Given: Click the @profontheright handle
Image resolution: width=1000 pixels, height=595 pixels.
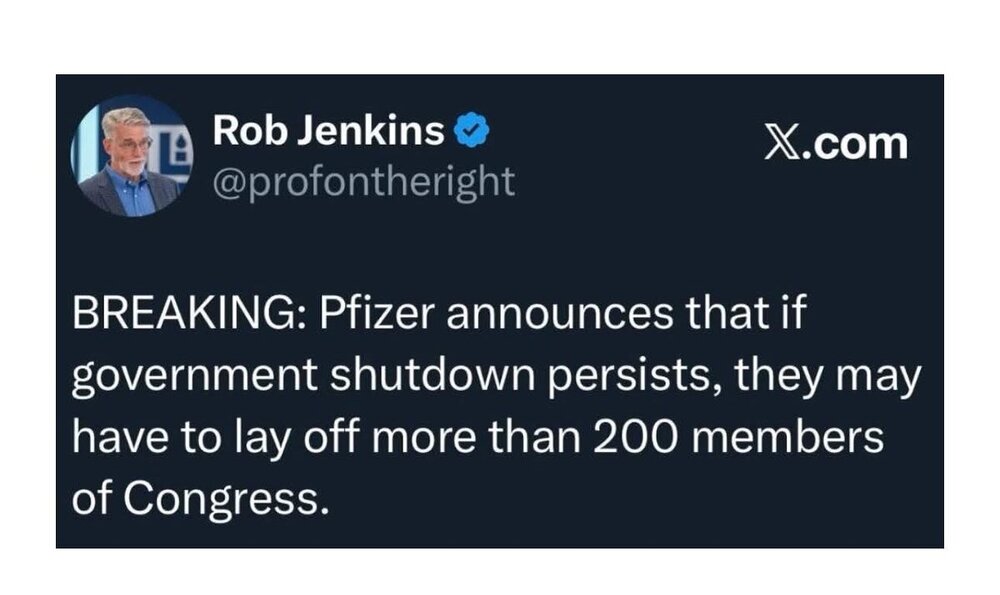Looking at the screenshot, I should [x=364, y=181].
